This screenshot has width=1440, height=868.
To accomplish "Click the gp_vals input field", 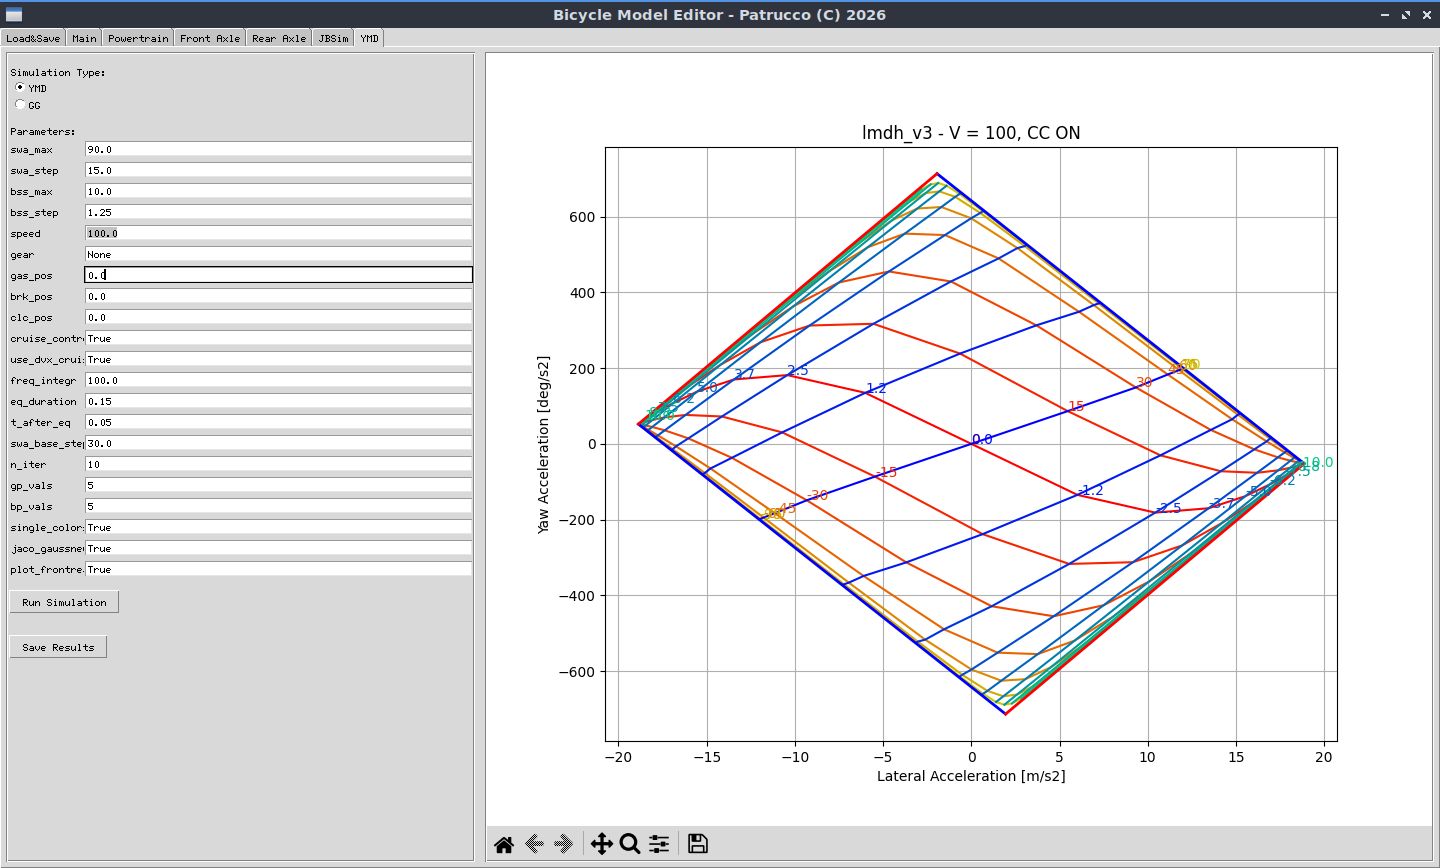I will [278, 485].
